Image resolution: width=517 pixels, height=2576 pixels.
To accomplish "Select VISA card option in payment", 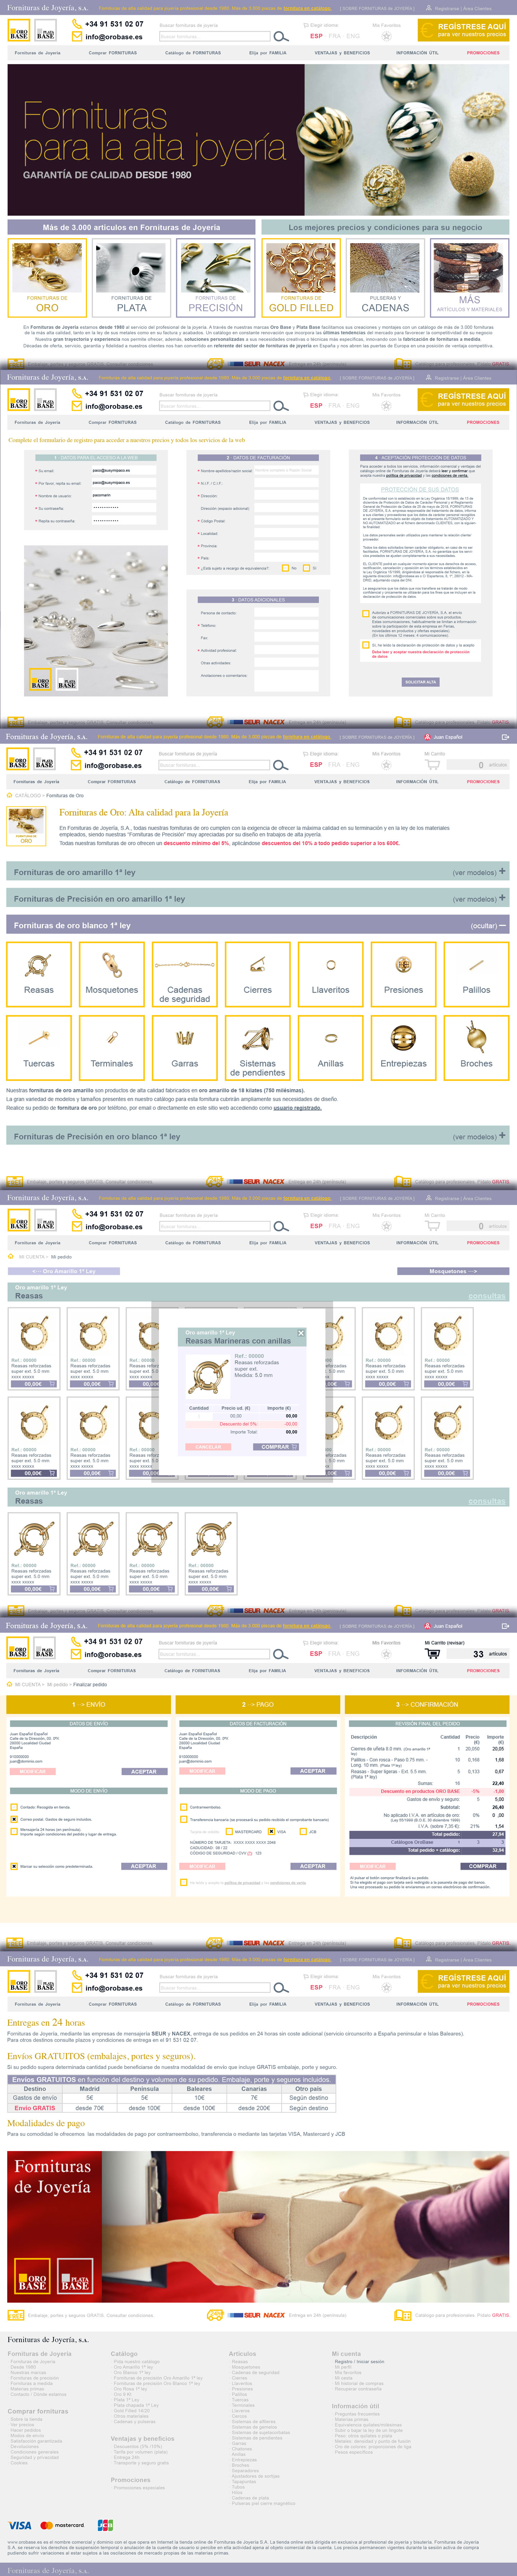I will [271, 1832].
